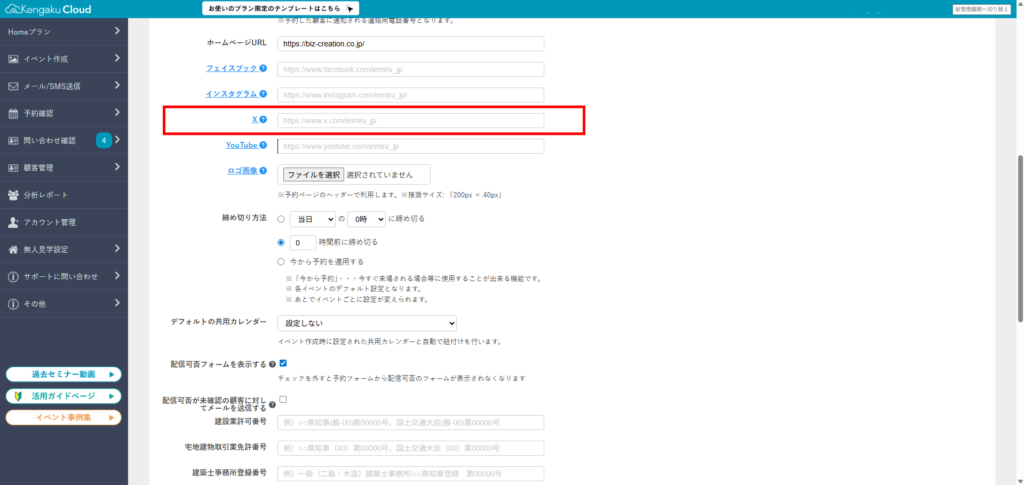Uncheck 配信可否フォームを表示する checkbox
Image resolution: width=1024 pixels, height=485 pixels.
(x=283, y=363)
